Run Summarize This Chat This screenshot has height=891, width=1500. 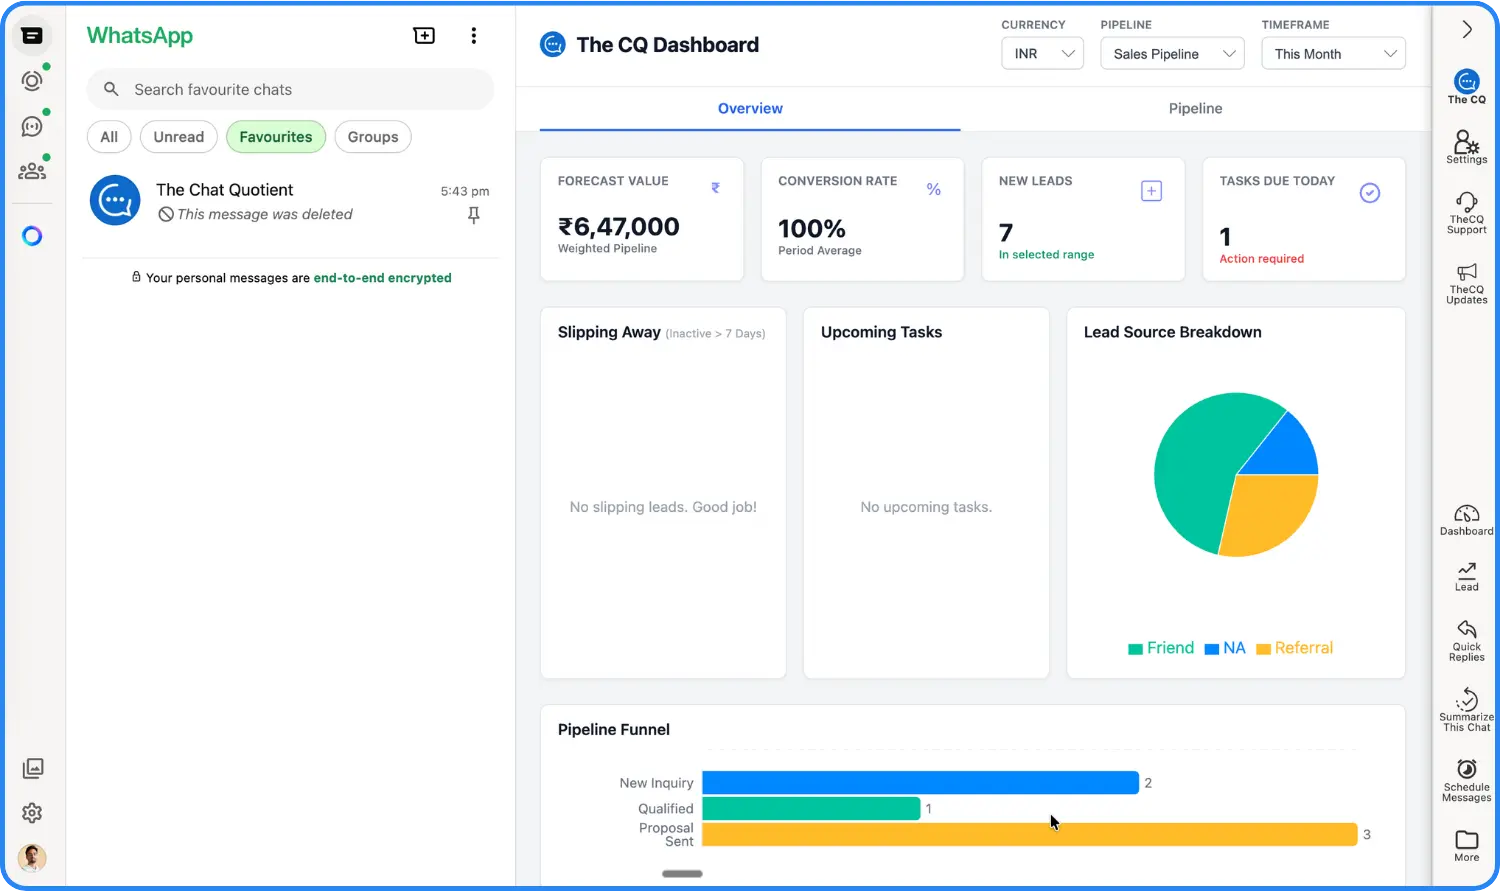[1465, 708]
